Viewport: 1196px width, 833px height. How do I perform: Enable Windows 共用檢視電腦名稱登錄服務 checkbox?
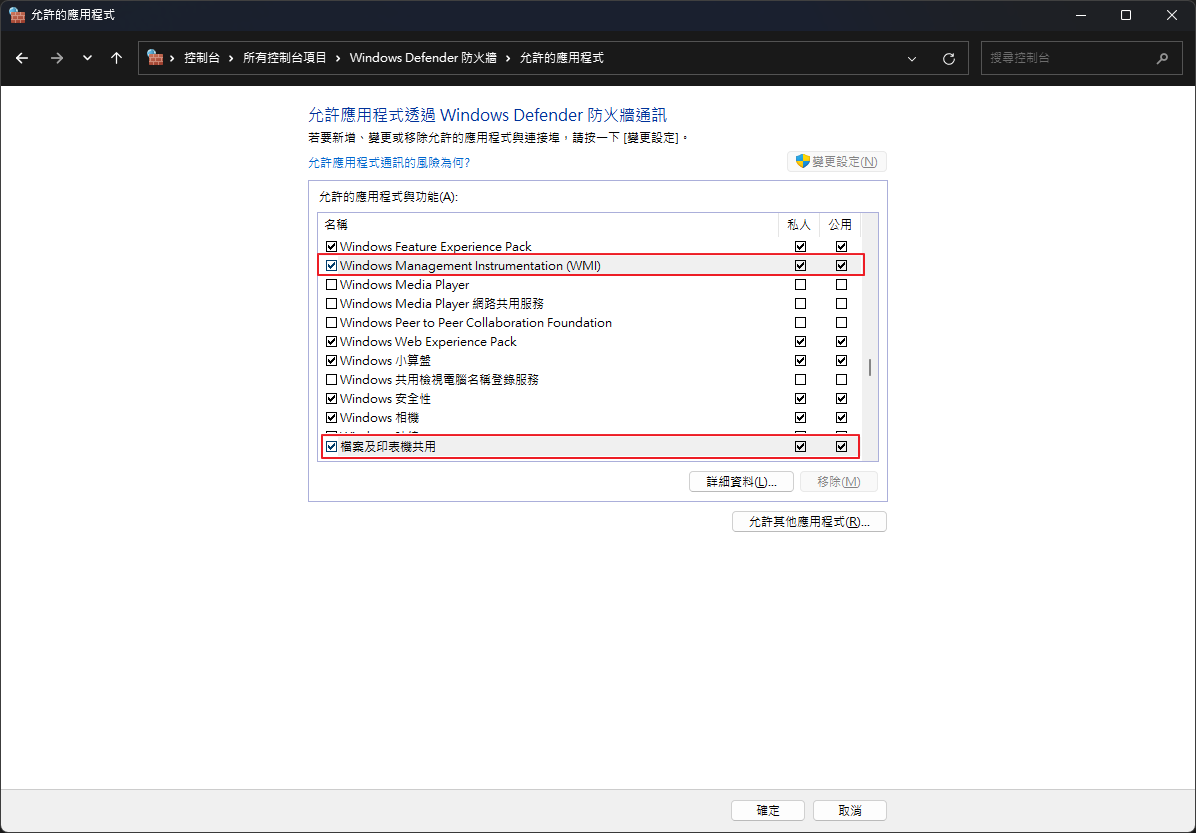(331, 380)
